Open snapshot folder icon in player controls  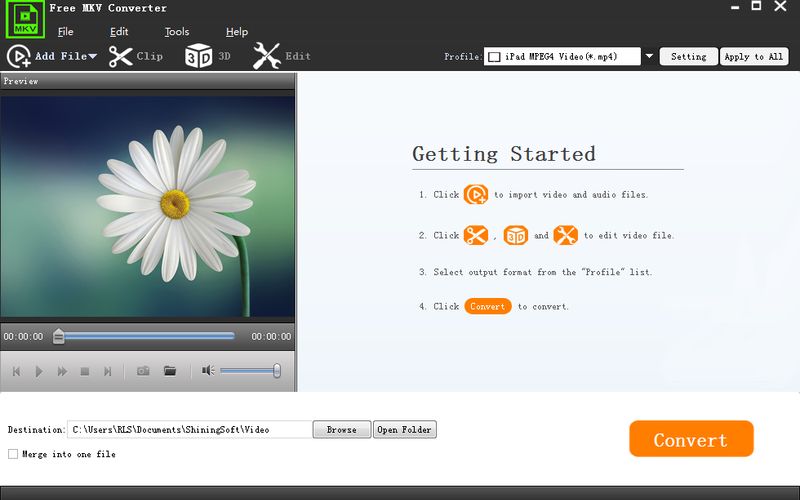(x=170, y=371)
